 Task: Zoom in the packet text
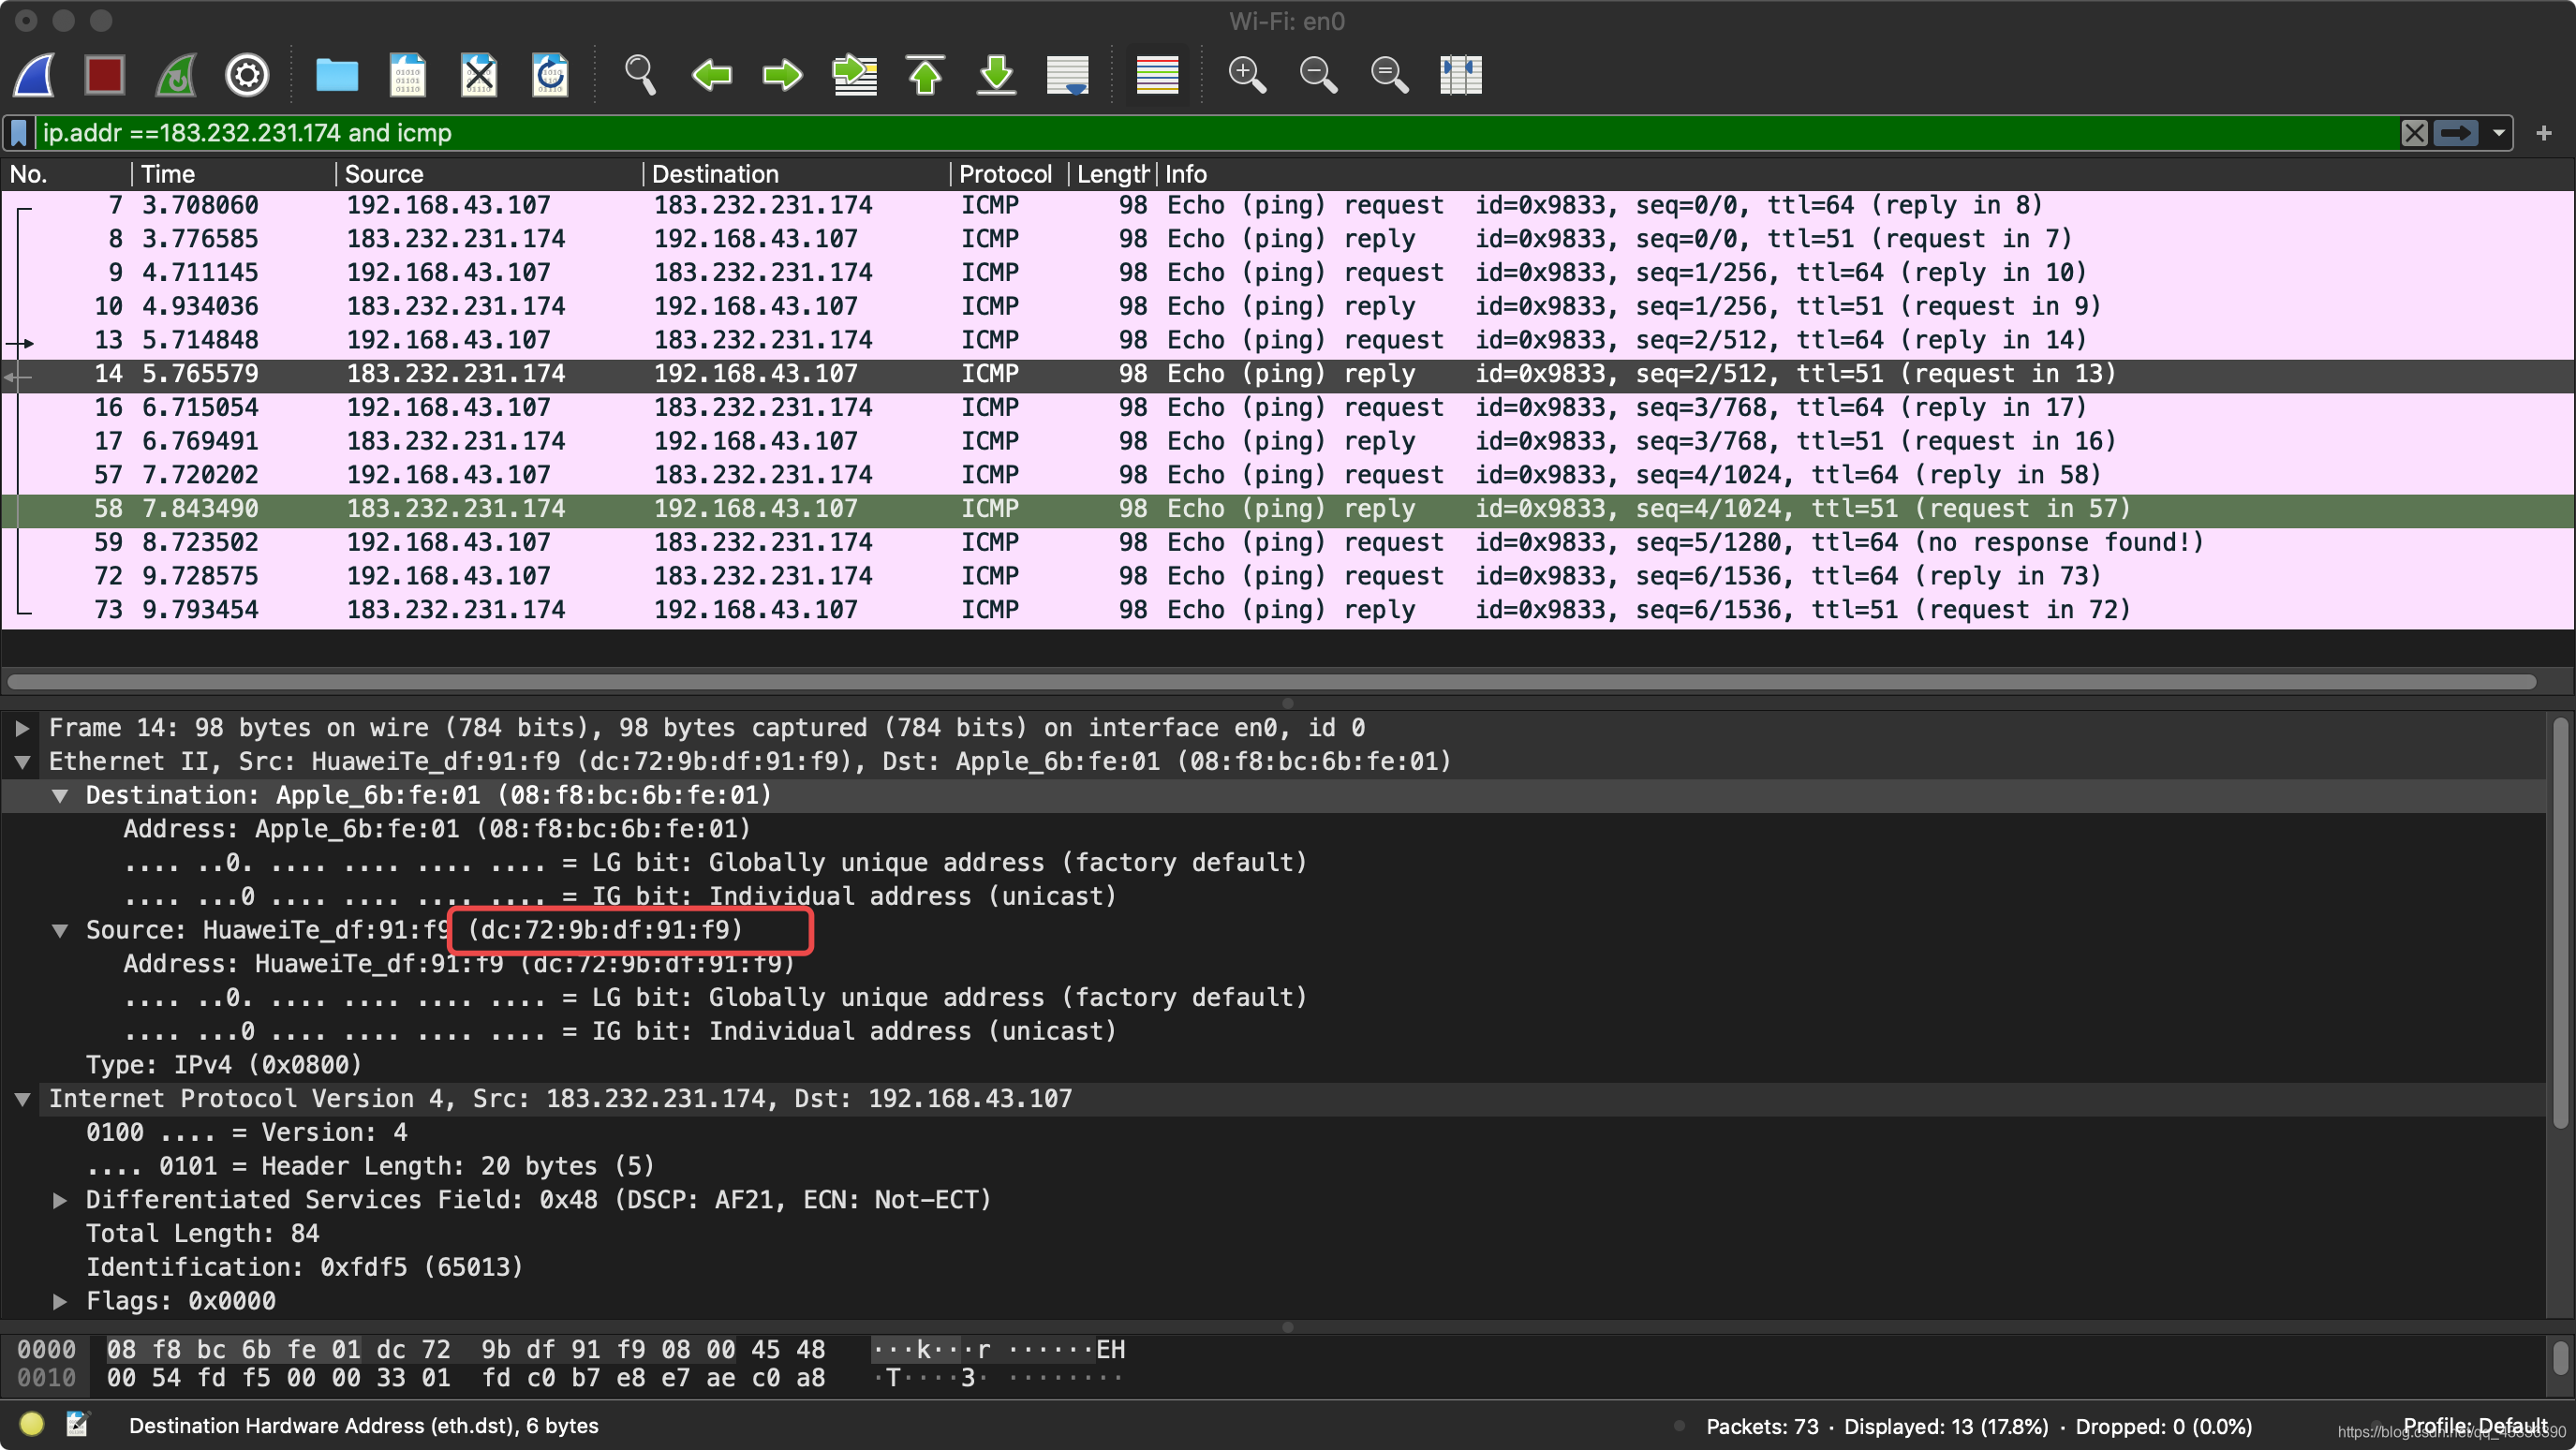(1247, 75)
